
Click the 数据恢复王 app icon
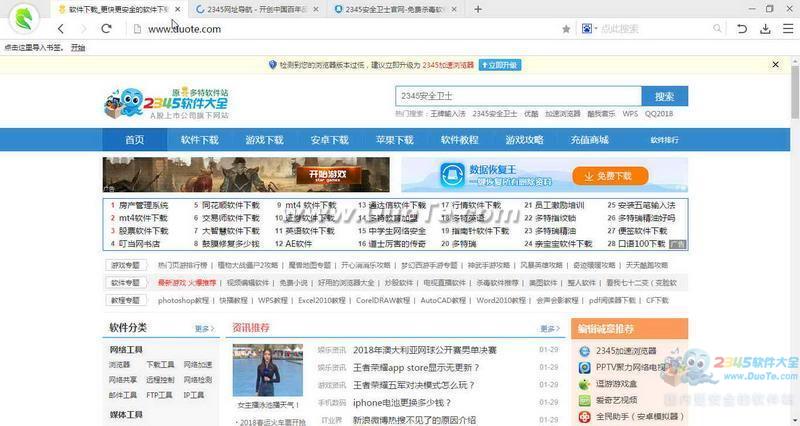click(452, 175)
